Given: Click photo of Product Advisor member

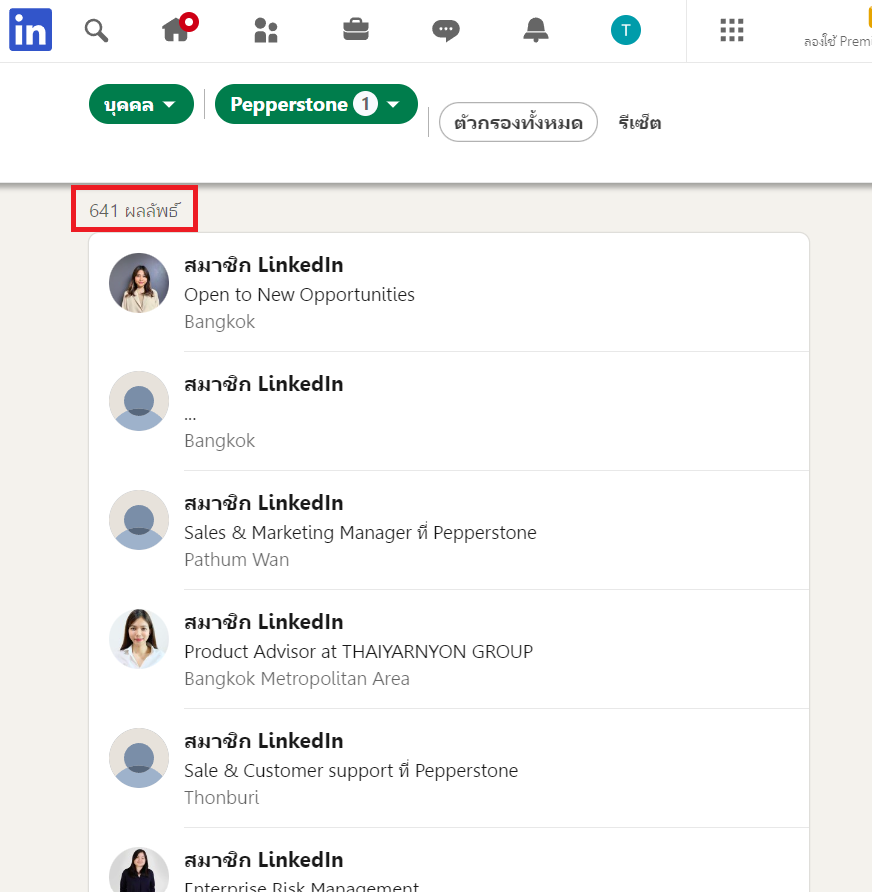Looking at the screenshot, I should pos(139,639).
